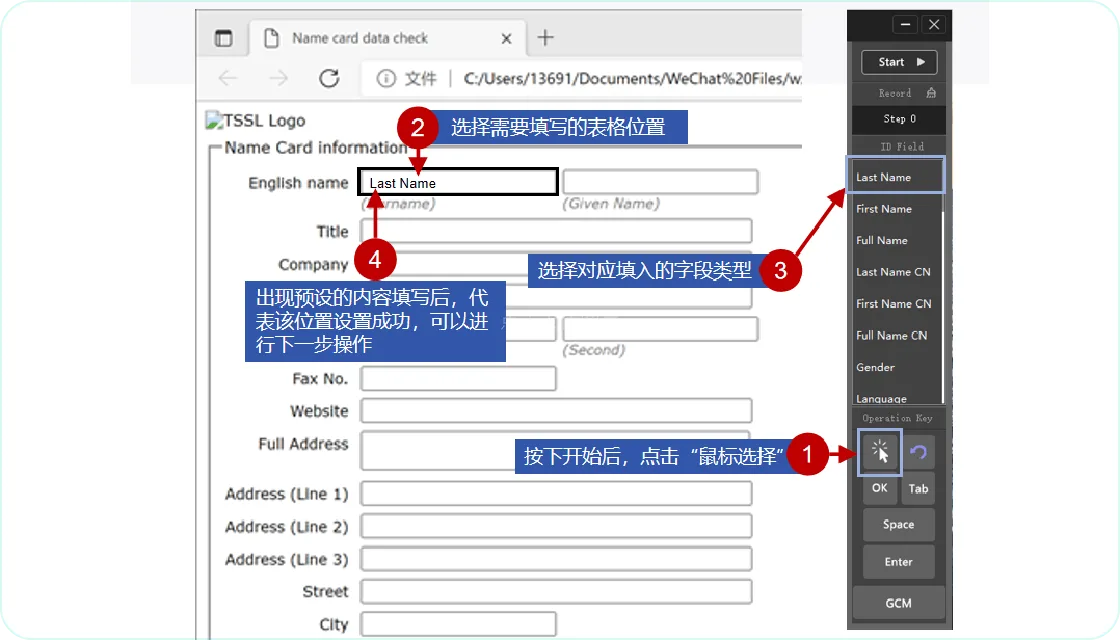Click the Space operation key
This screenshot has height=640, width=1120.
pos(898,524)
